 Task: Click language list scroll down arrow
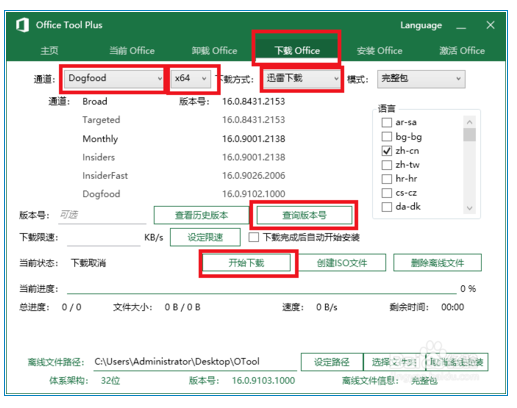[469, 208]
